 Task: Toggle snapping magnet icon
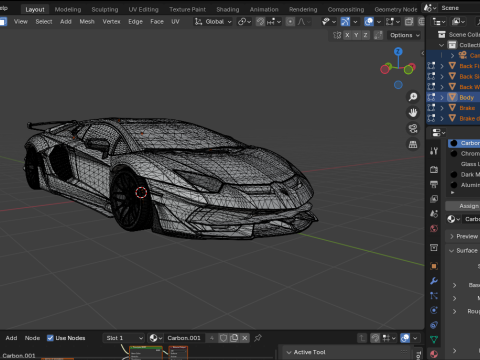point(260,22)
